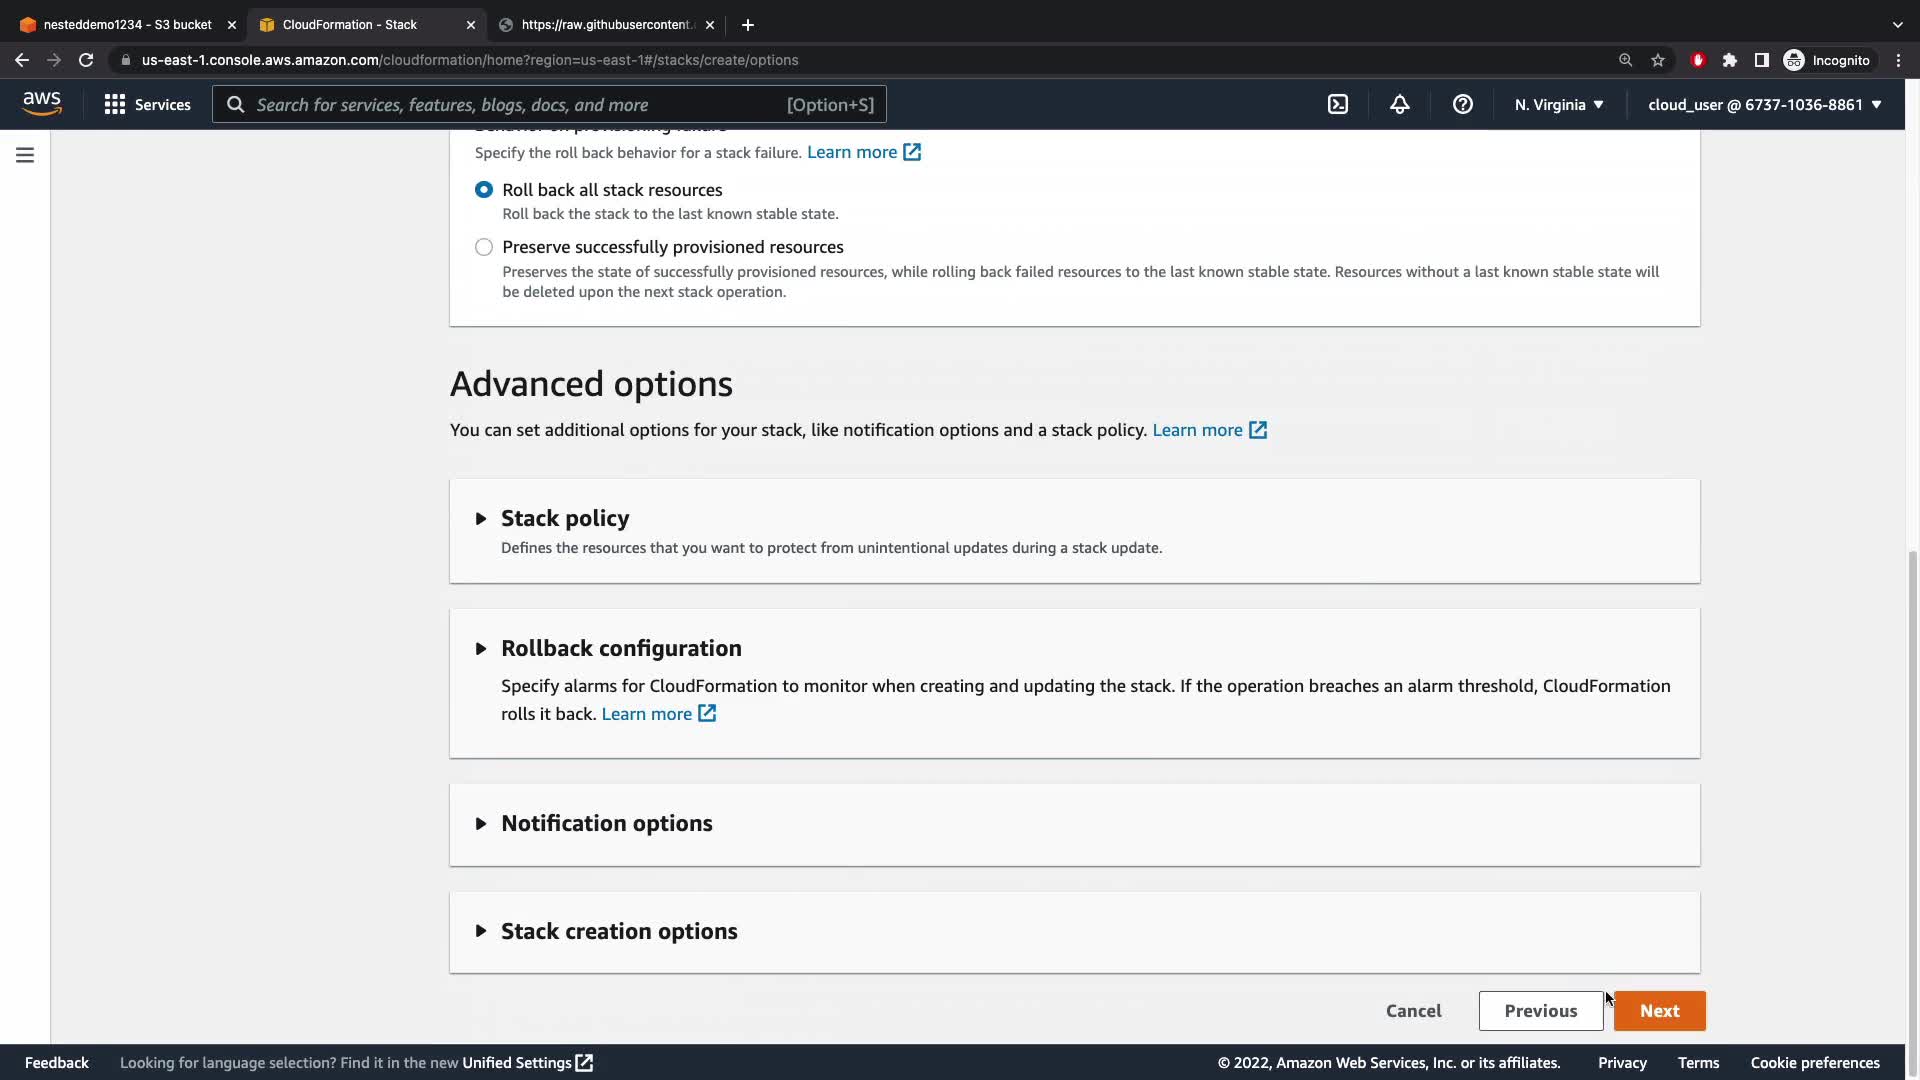This screenshot has width=1920, height=1080.
Task: Expand the Notification options section
Action: [606, 823]
